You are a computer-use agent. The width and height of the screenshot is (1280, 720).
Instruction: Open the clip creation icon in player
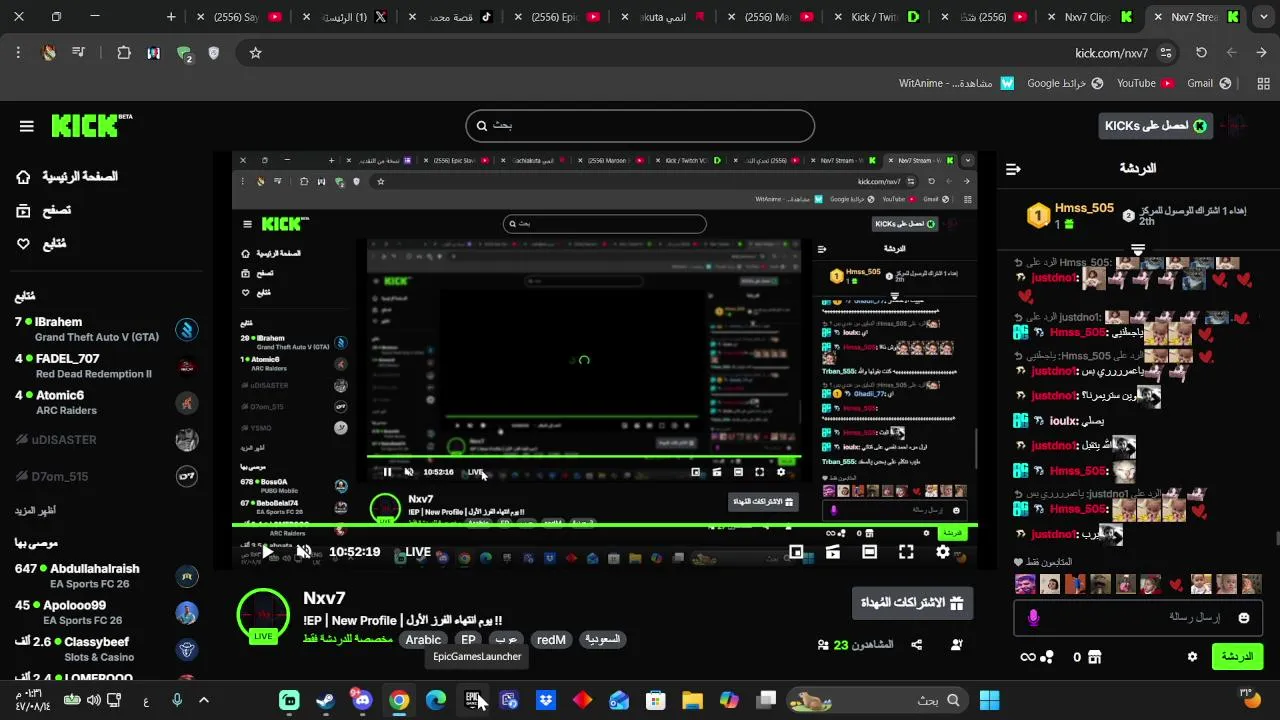pos(832,552)
